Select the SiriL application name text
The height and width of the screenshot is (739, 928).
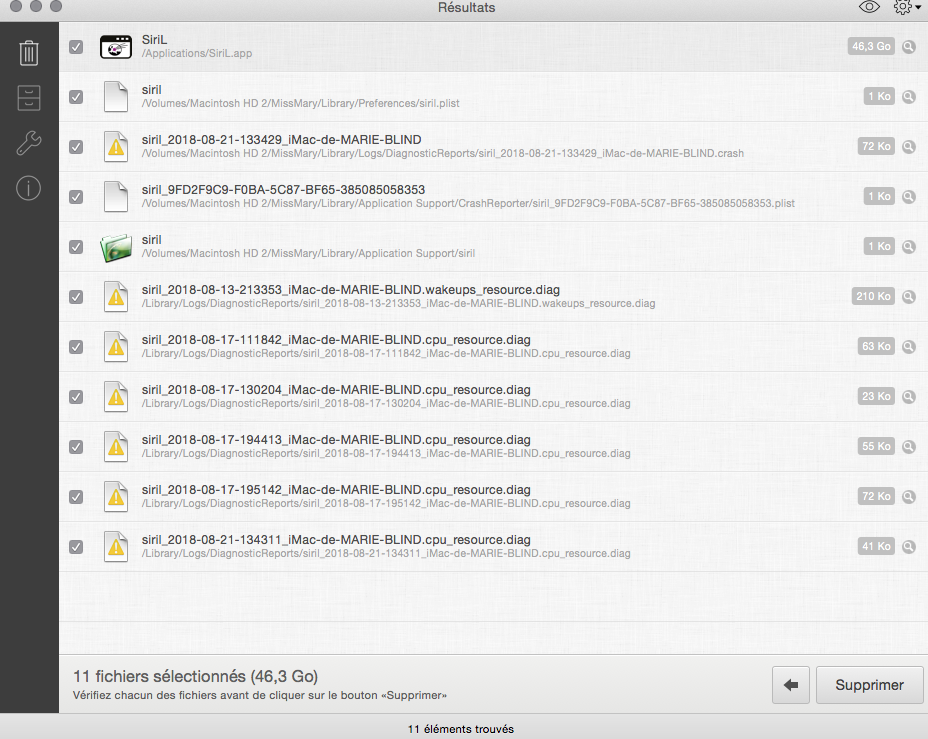154,40
